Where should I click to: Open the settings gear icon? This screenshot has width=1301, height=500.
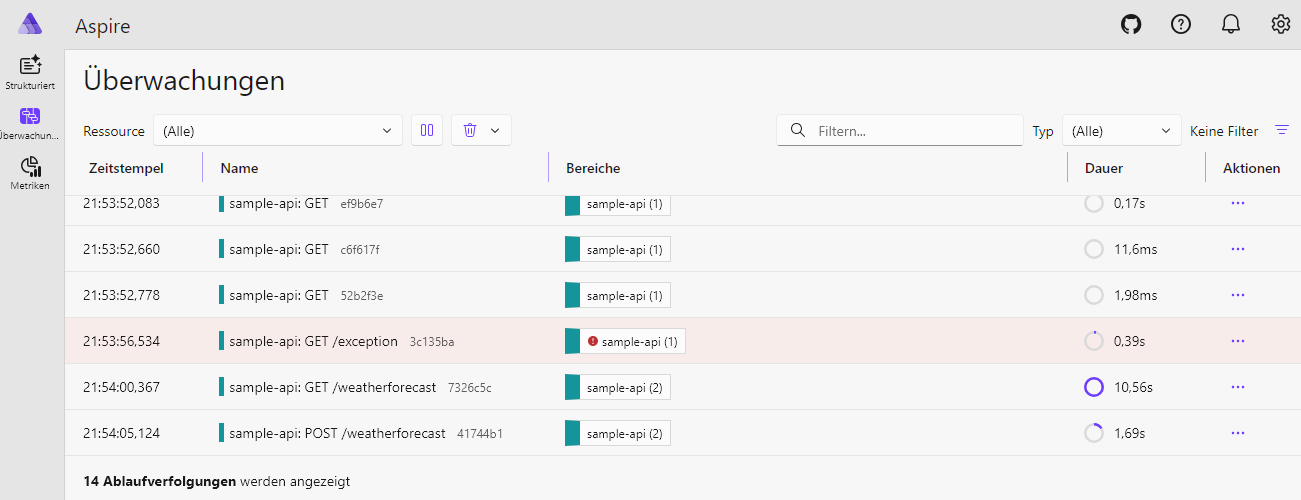tap(1281, 24)
